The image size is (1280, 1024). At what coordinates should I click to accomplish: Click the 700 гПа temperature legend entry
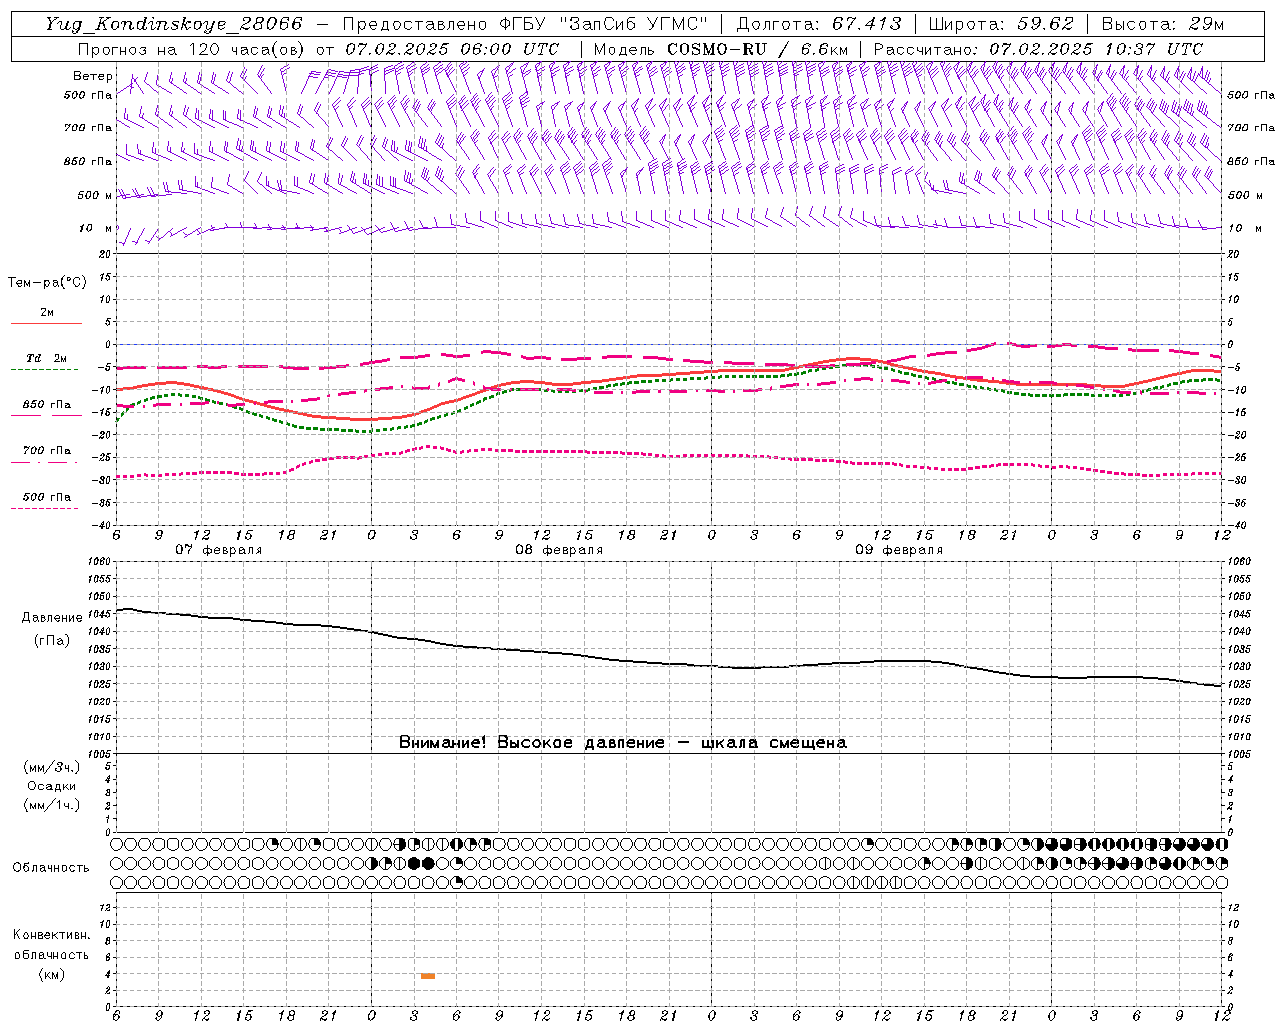[x=47, y=450]
